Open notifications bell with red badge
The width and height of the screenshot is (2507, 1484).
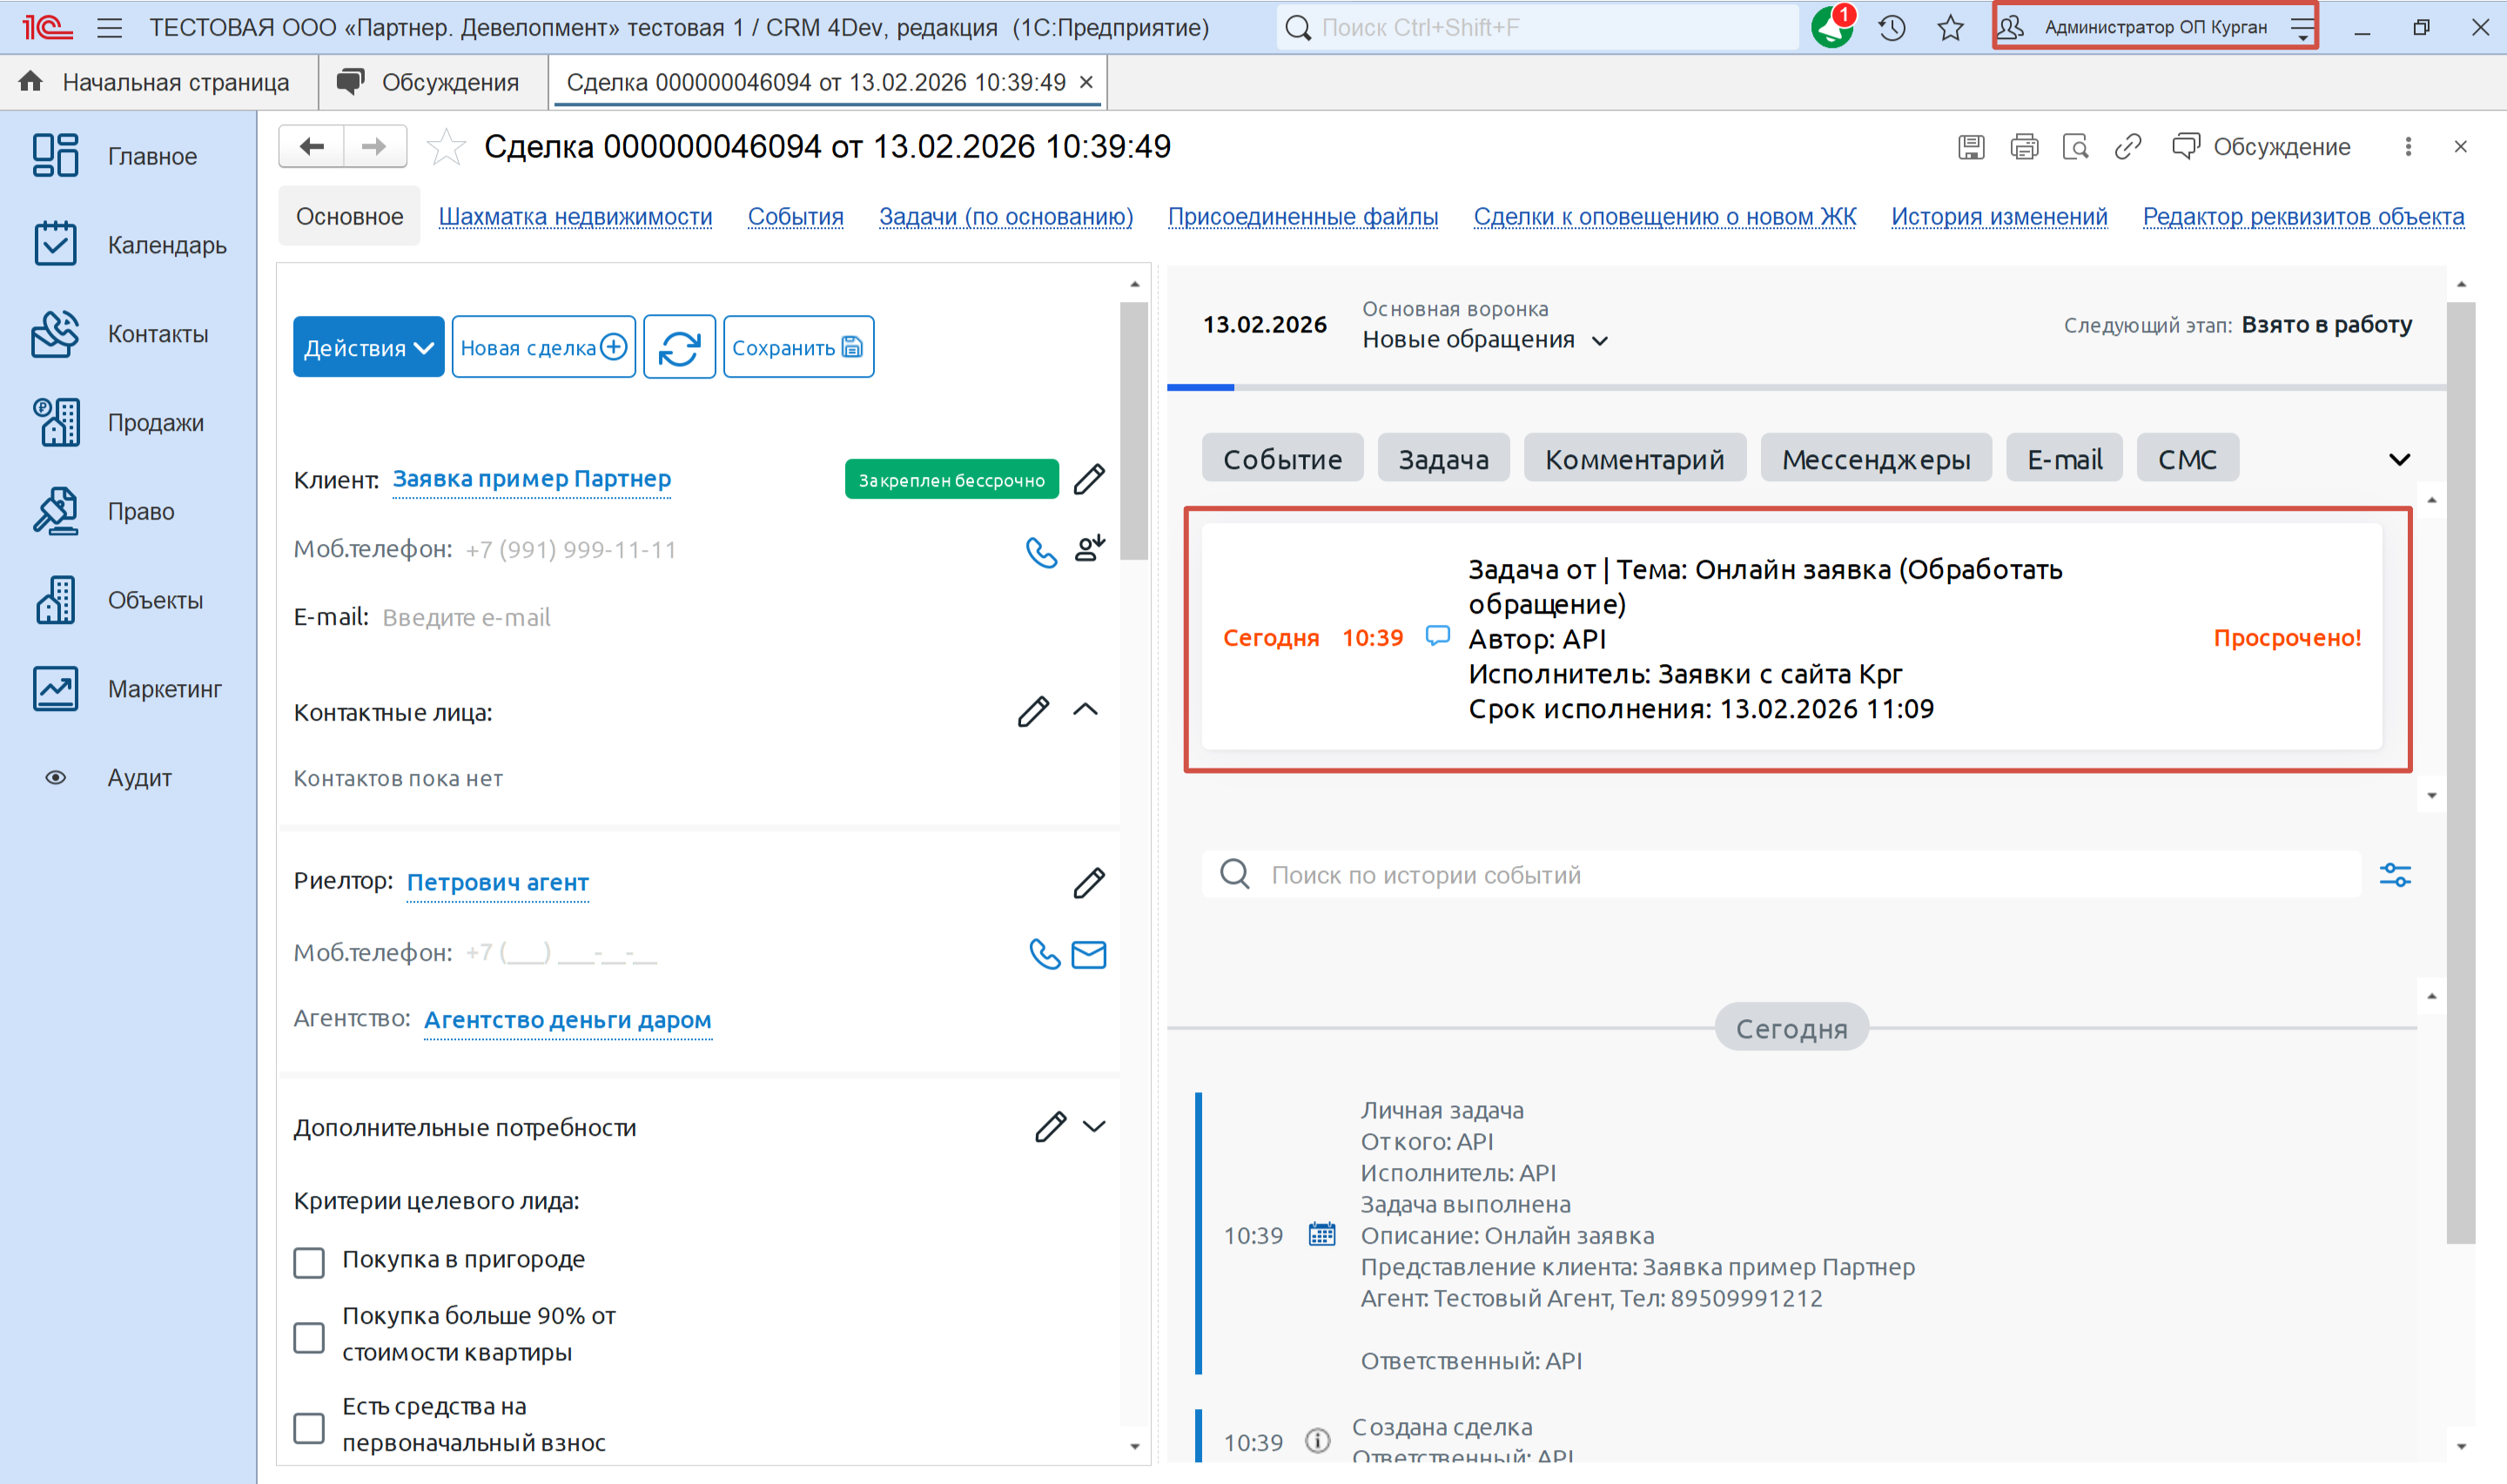pyautogui.click(x=1832, y=27)
